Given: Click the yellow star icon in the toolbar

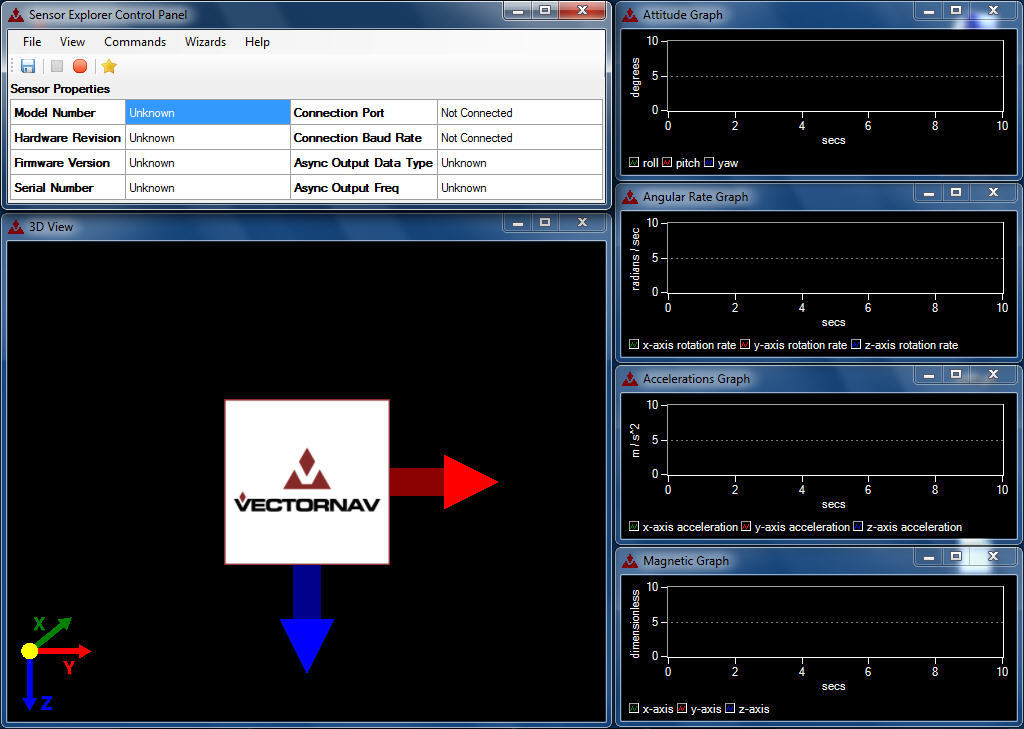Looking at the screenshot, I should [109, 66].
